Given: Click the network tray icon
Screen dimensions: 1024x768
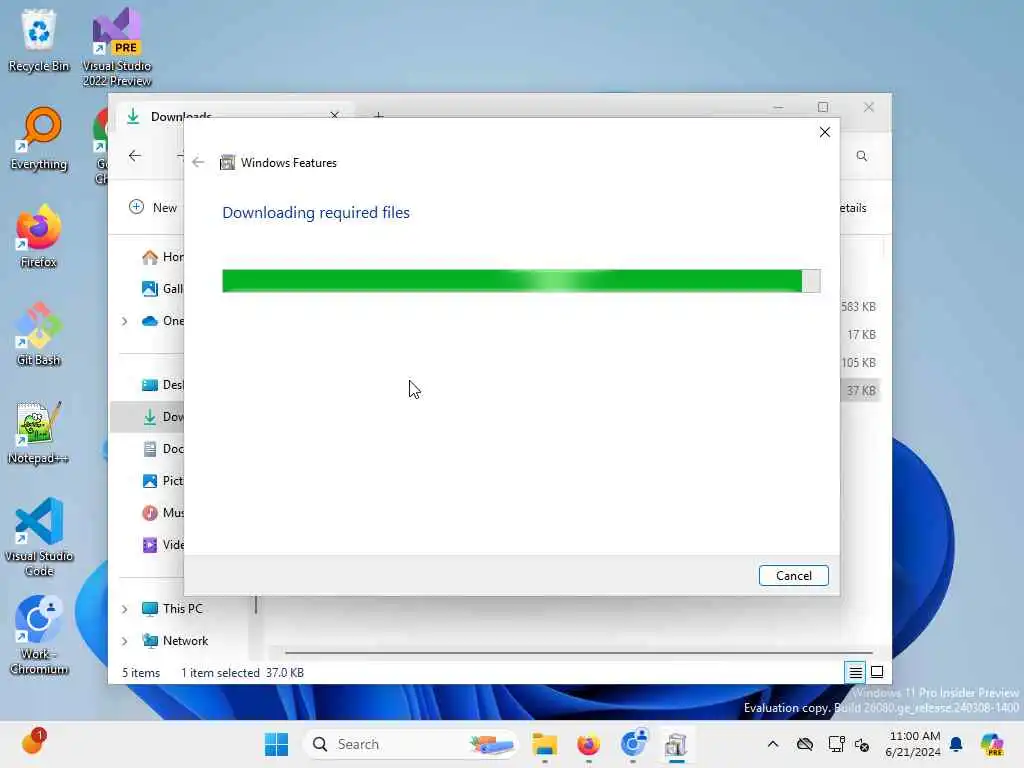Looking at the screenshot, I should click(x=836, y=744).
